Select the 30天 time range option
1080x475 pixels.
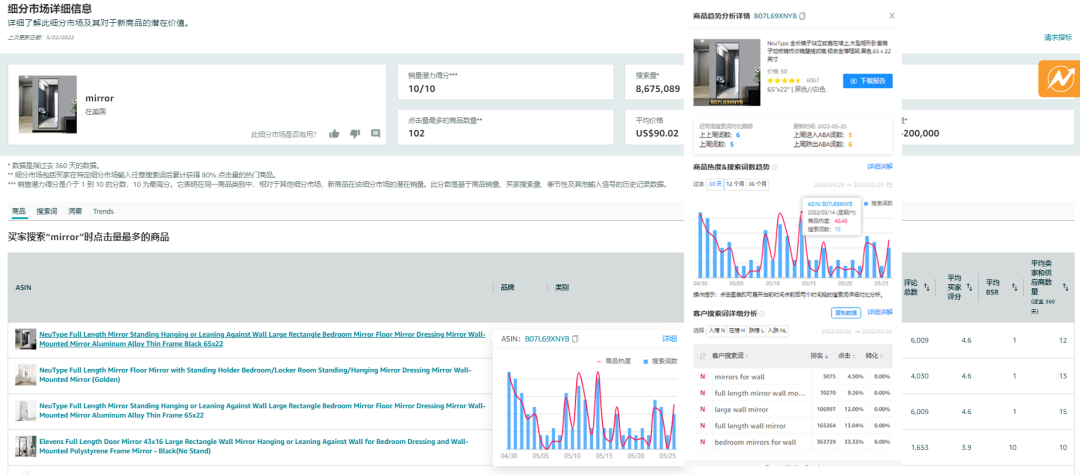click(715, 184)
